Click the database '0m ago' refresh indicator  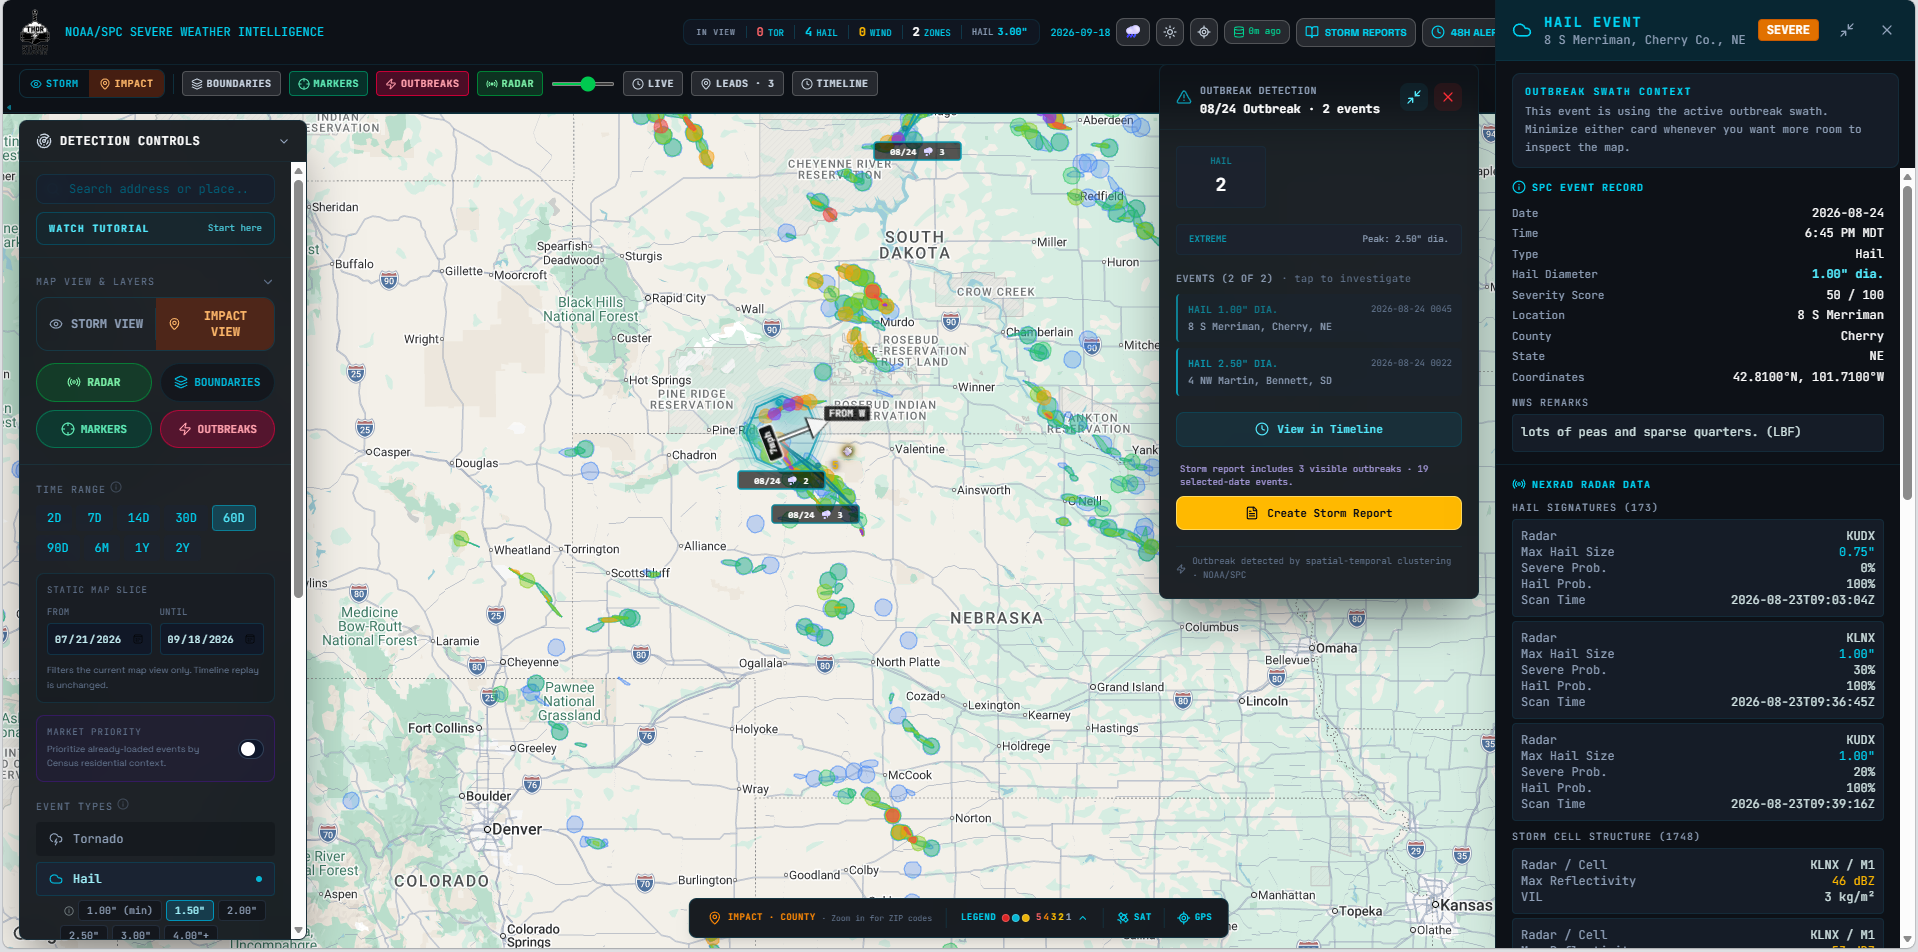click(1257, 32)
